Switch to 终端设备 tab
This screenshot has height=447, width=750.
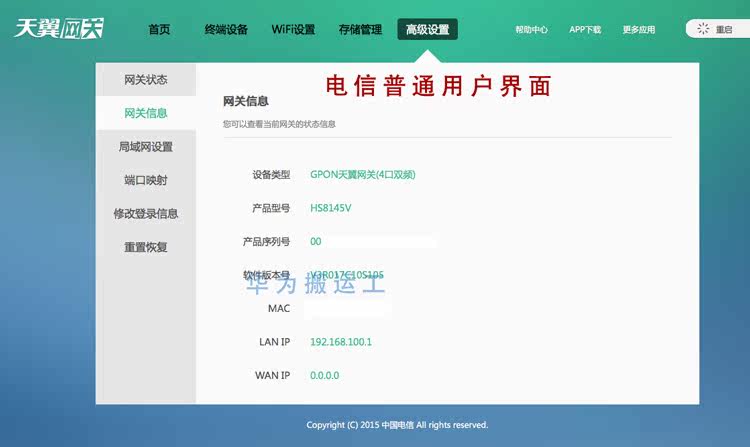pyautogui.click(x=226, y=30)
